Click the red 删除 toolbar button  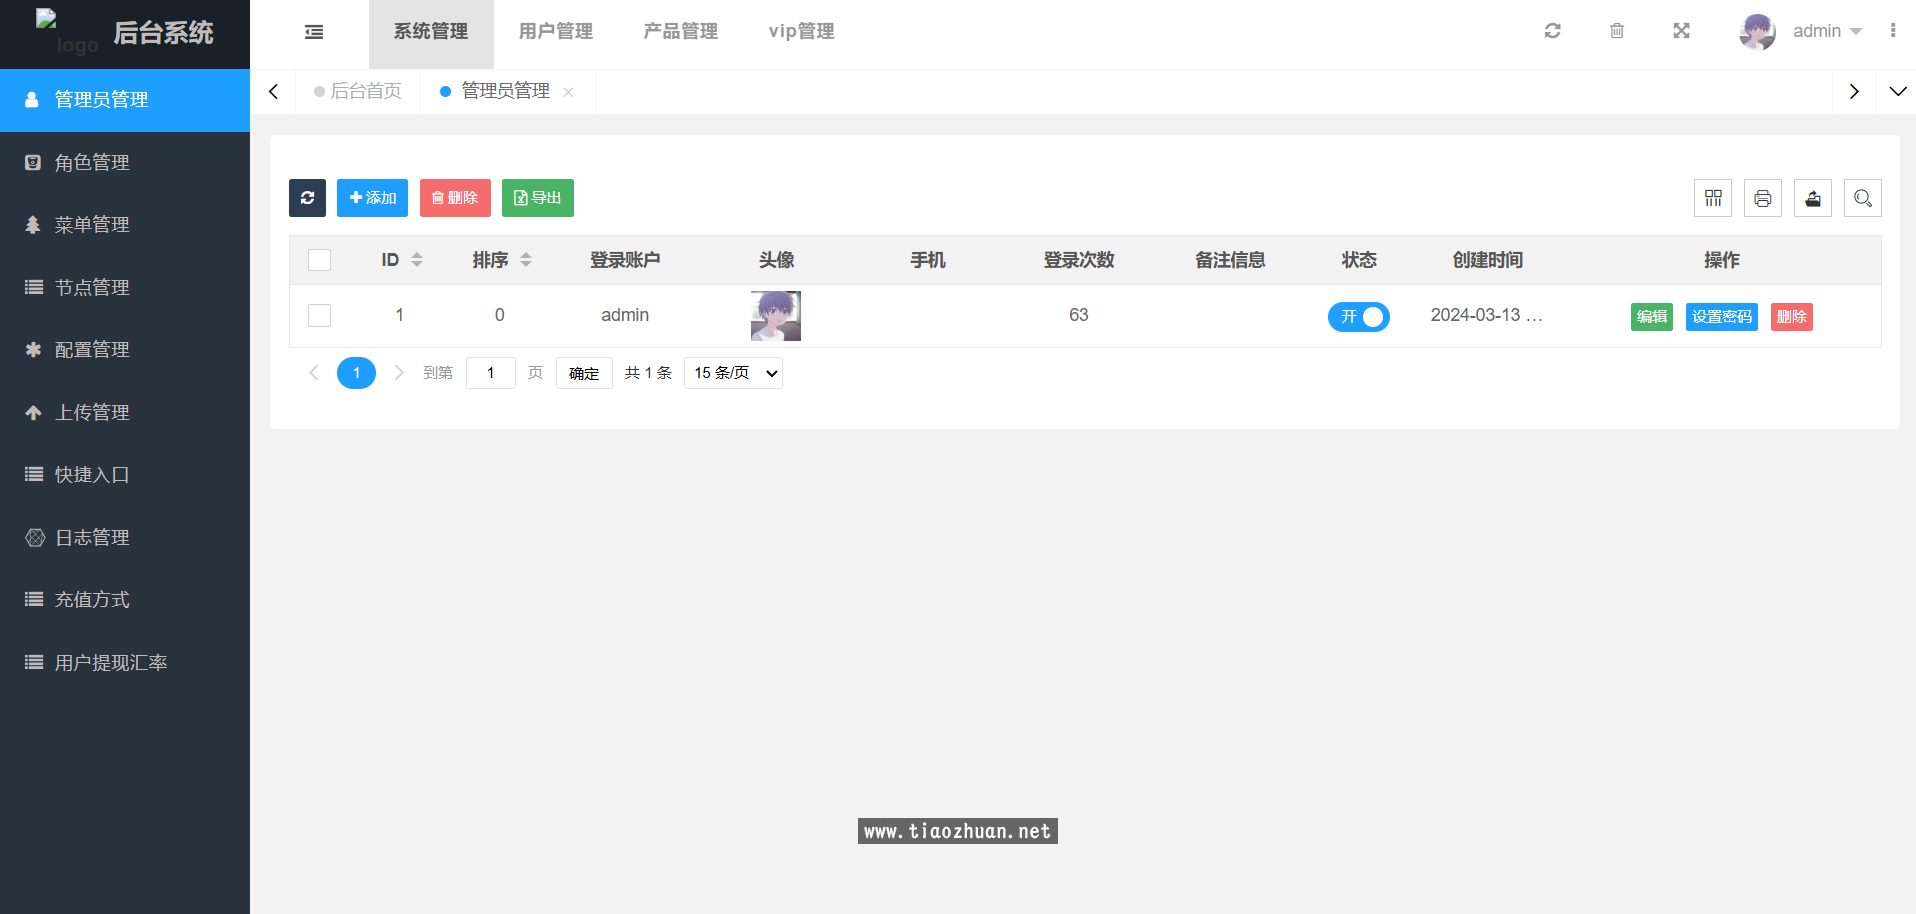[455, 198]
